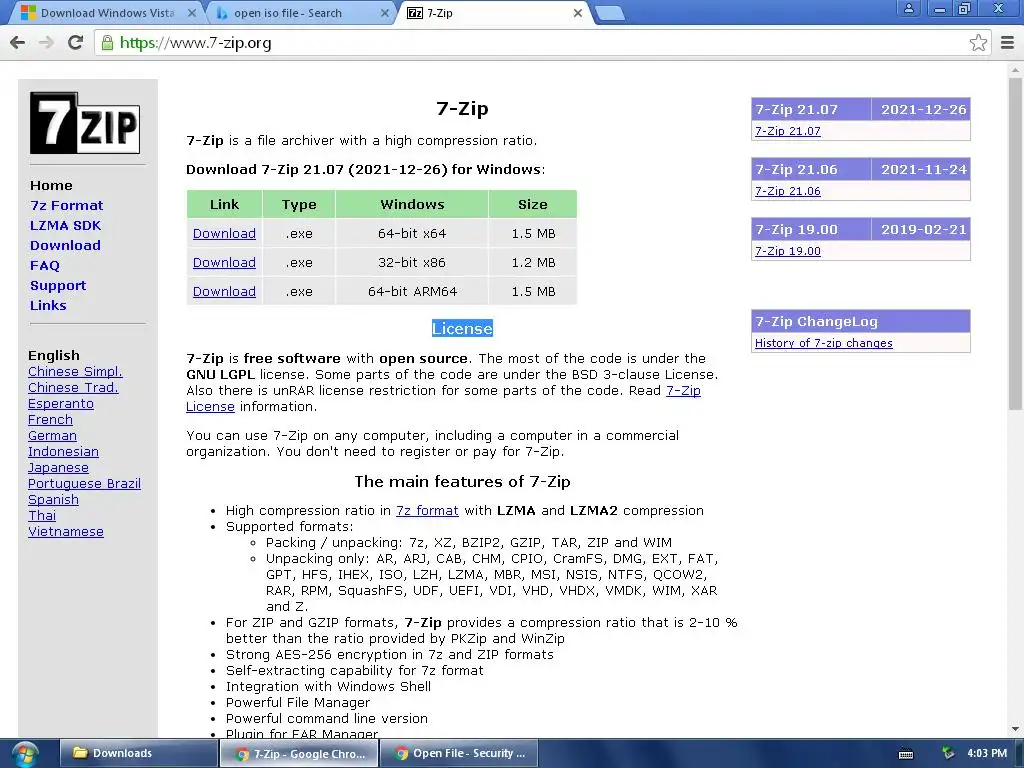Image resolution: width=1024 pixels, height=768 pixels.
Task: Switch language to Portuguese Brazil
Action: pos(84,484)
